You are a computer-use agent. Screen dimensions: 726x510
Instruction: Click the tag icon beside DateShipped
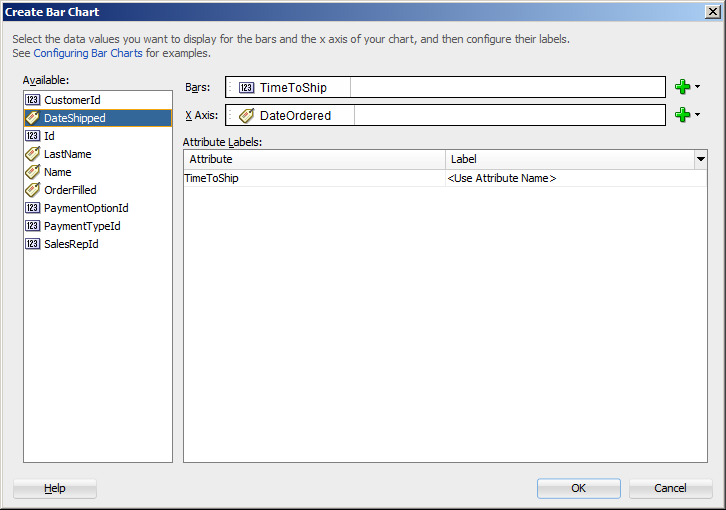[32, 118]
